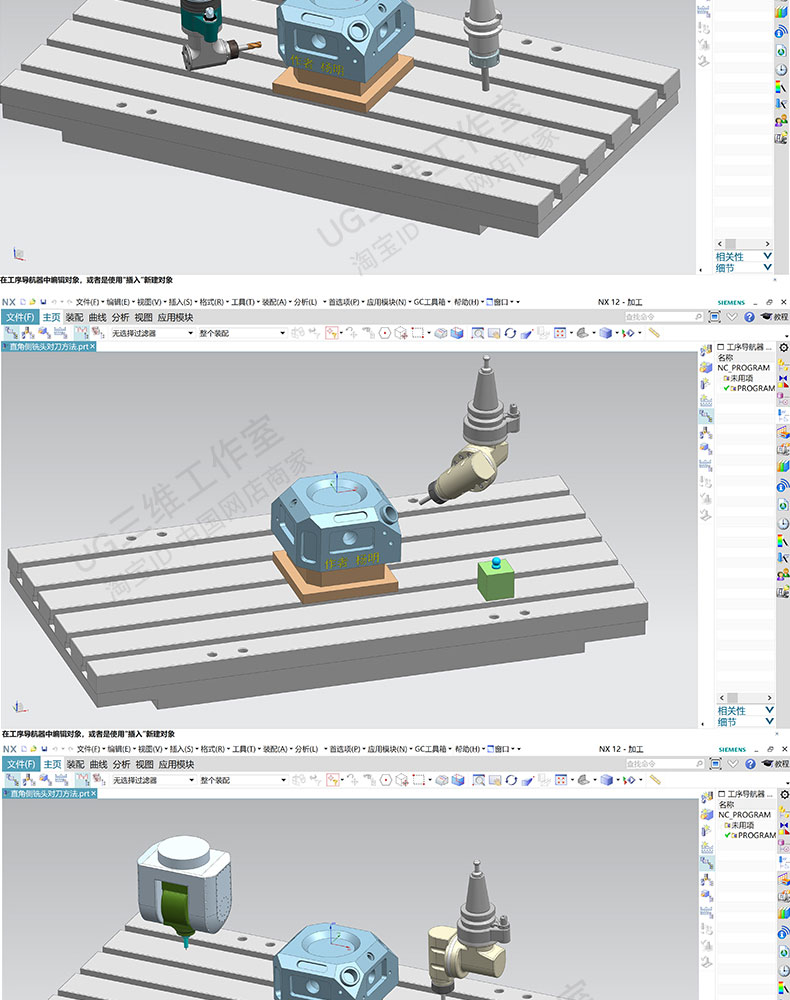Click the measure ruler icon in middle toolbar
The width and height of the screenshot is (790, 1000).
[x=654, y=332]
